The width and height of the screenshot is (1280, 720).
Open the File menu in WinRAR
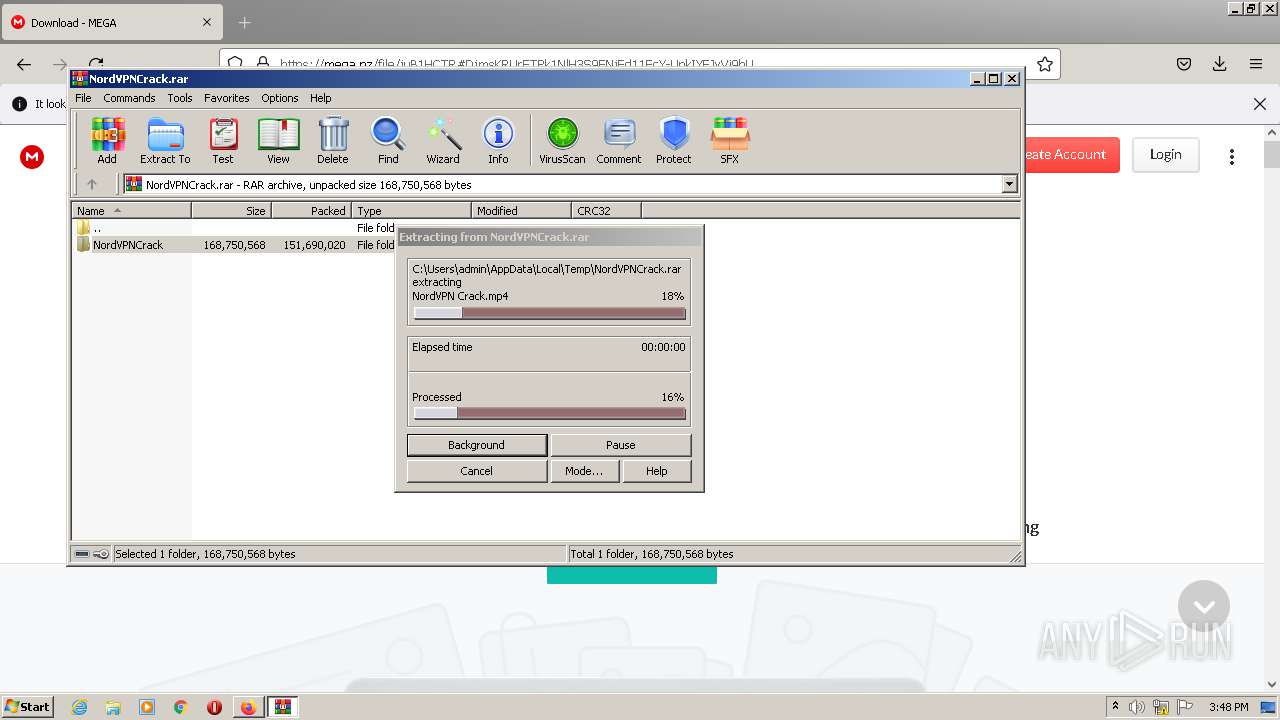point(83,98)
